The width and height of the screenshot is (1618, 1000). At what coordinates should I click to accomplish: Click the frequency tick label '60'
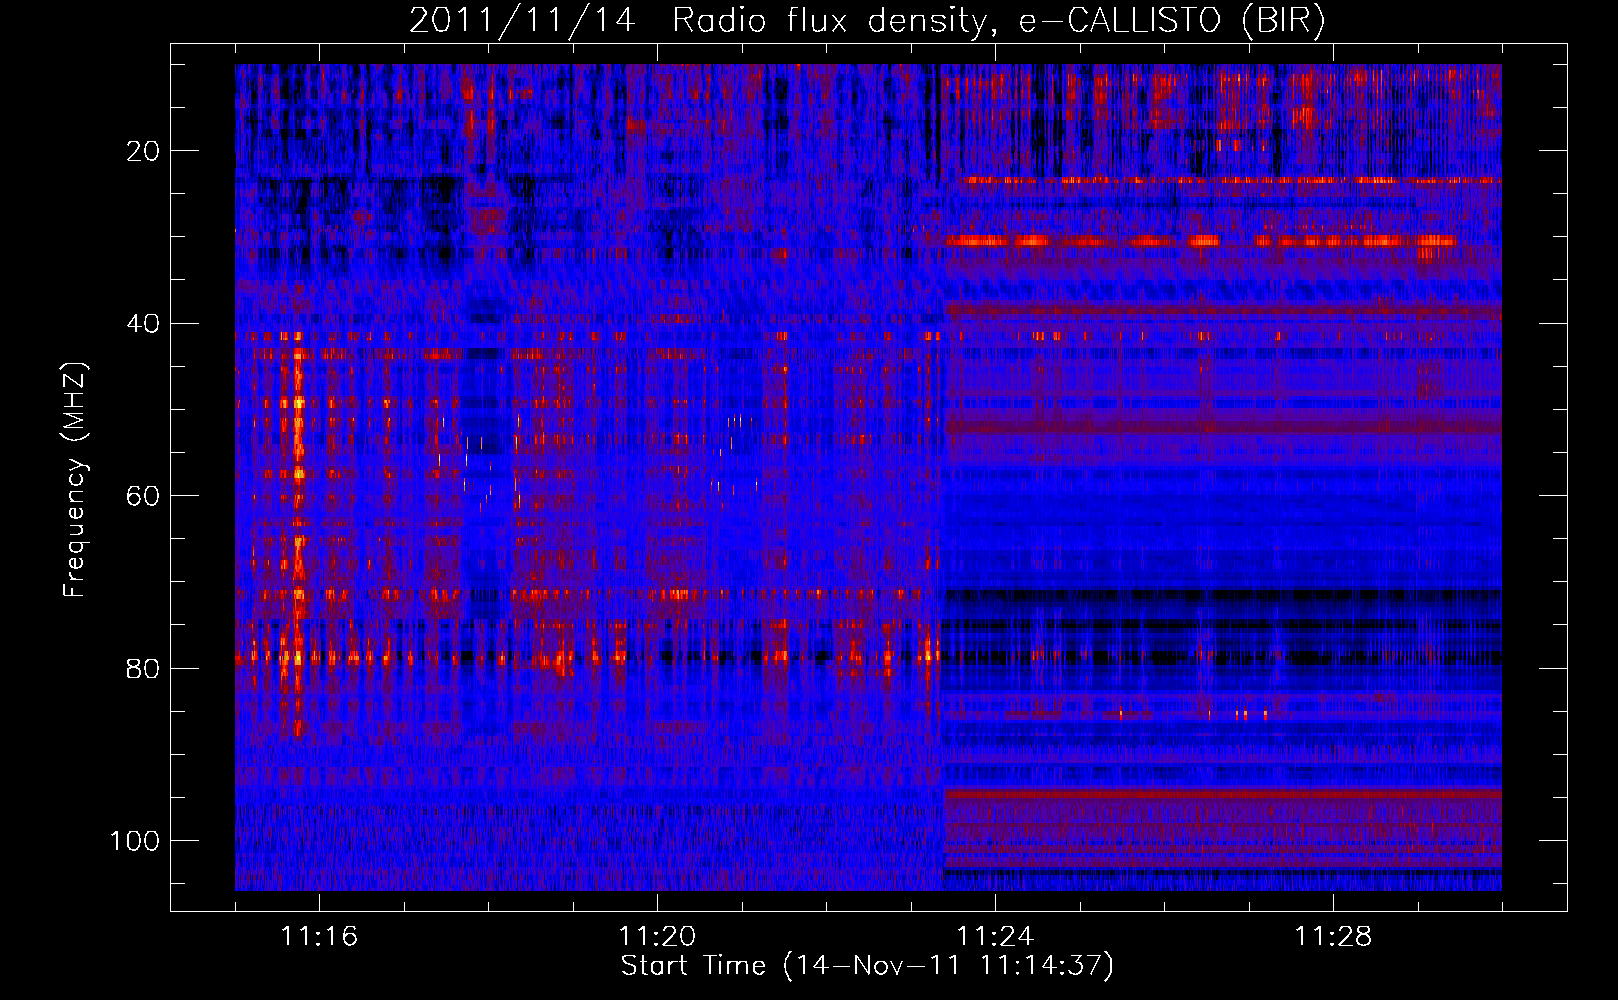click(144, 496)
